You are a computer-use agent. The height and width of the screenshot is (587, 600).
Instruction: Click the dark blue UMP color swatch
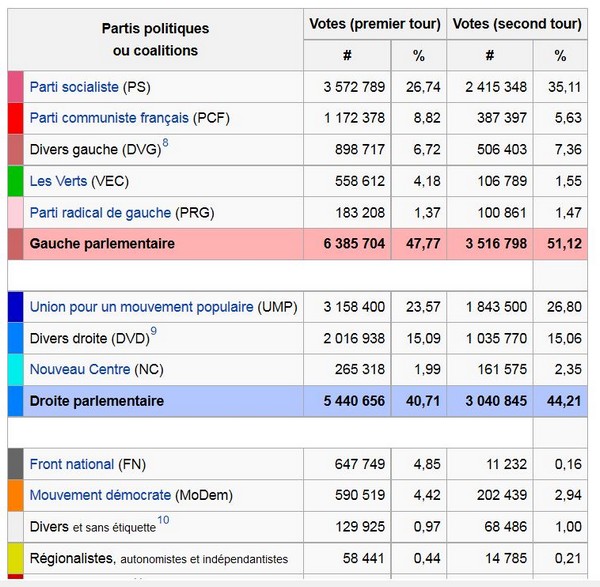point(15,307)
